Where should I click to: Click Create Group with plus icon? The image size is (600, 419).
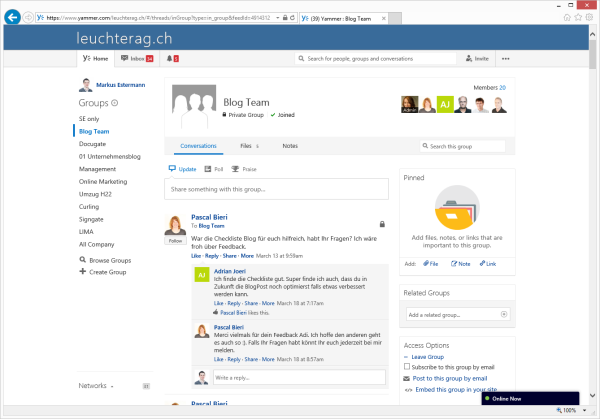pos(103,272)
